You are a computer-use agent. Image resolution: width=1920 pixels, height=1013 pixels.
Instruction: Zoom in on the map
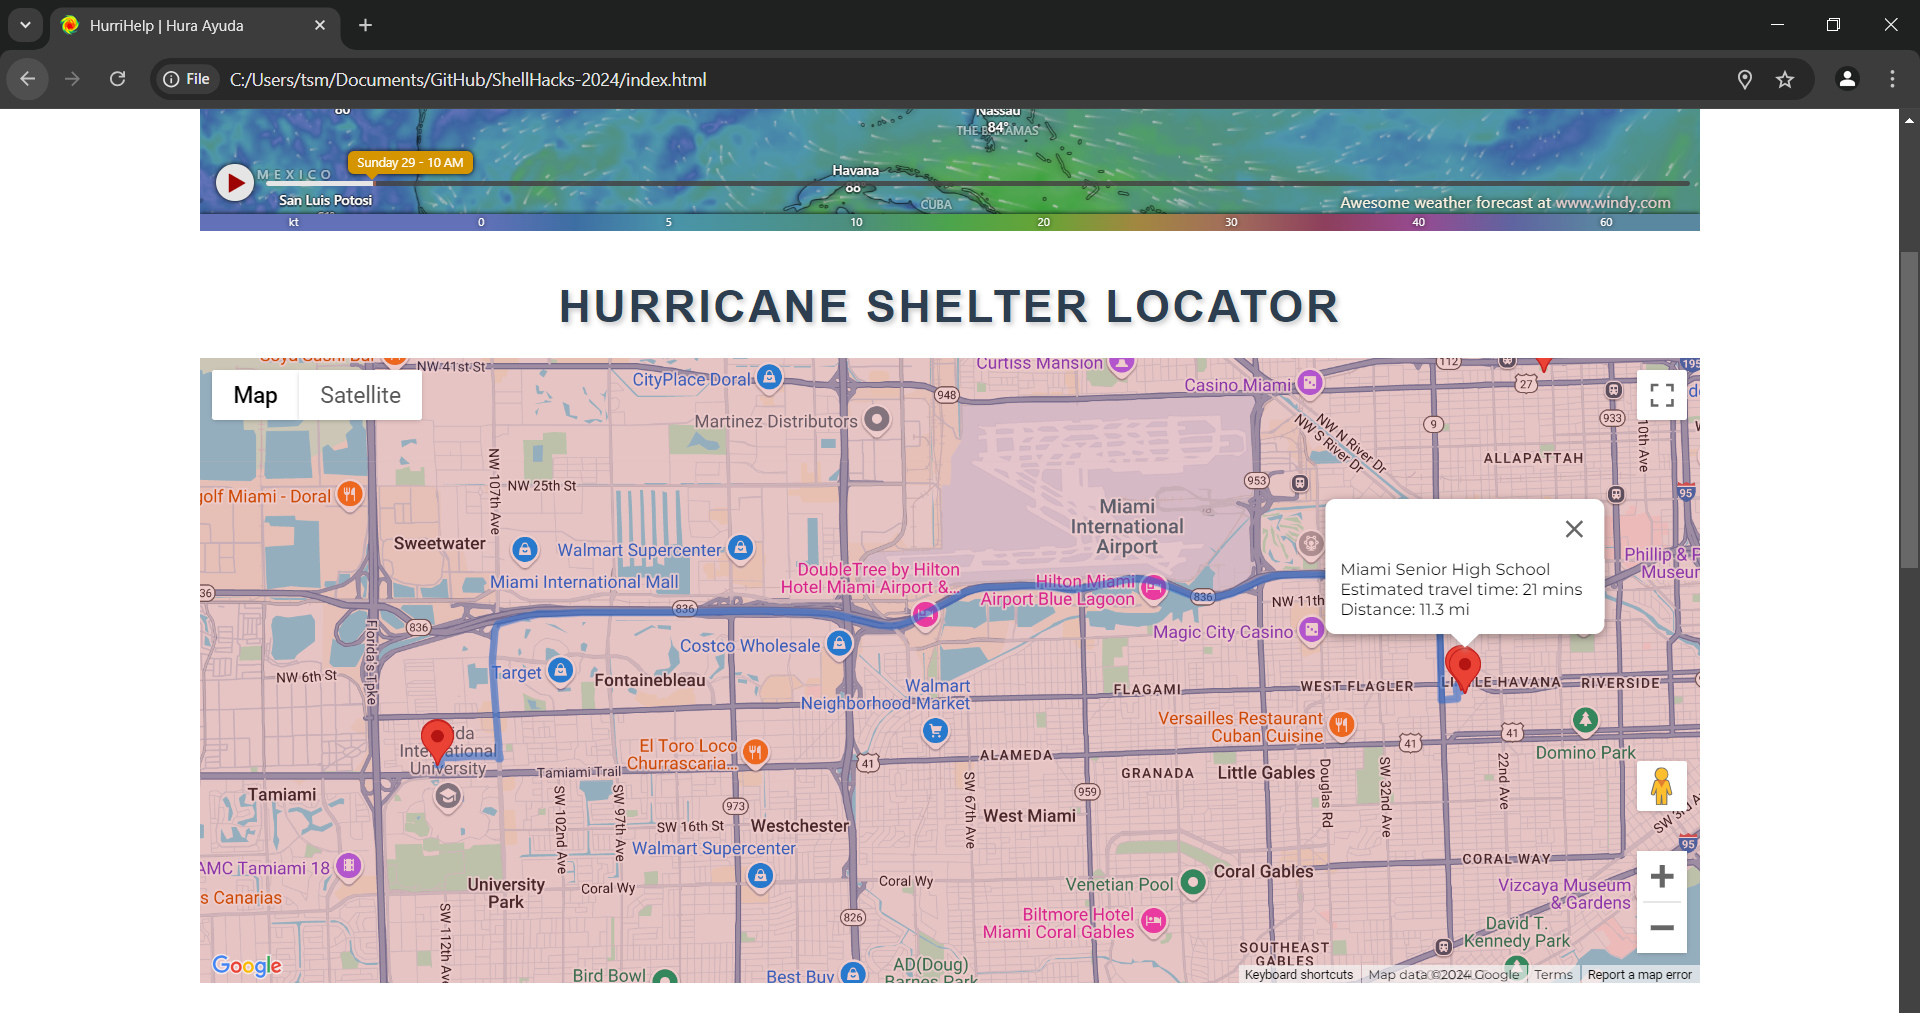[1662, 877]
